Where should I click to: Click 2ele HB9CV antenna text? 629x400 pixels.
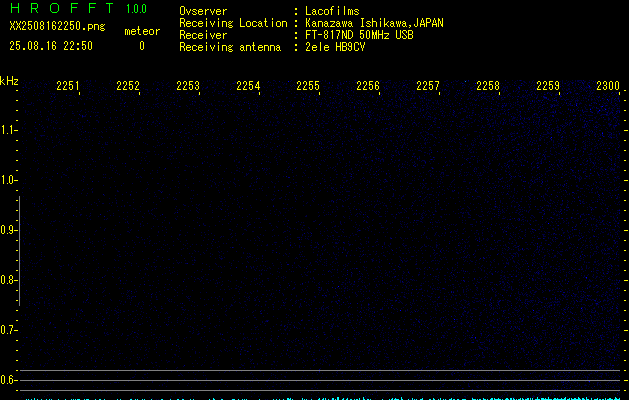pos(335,47)
